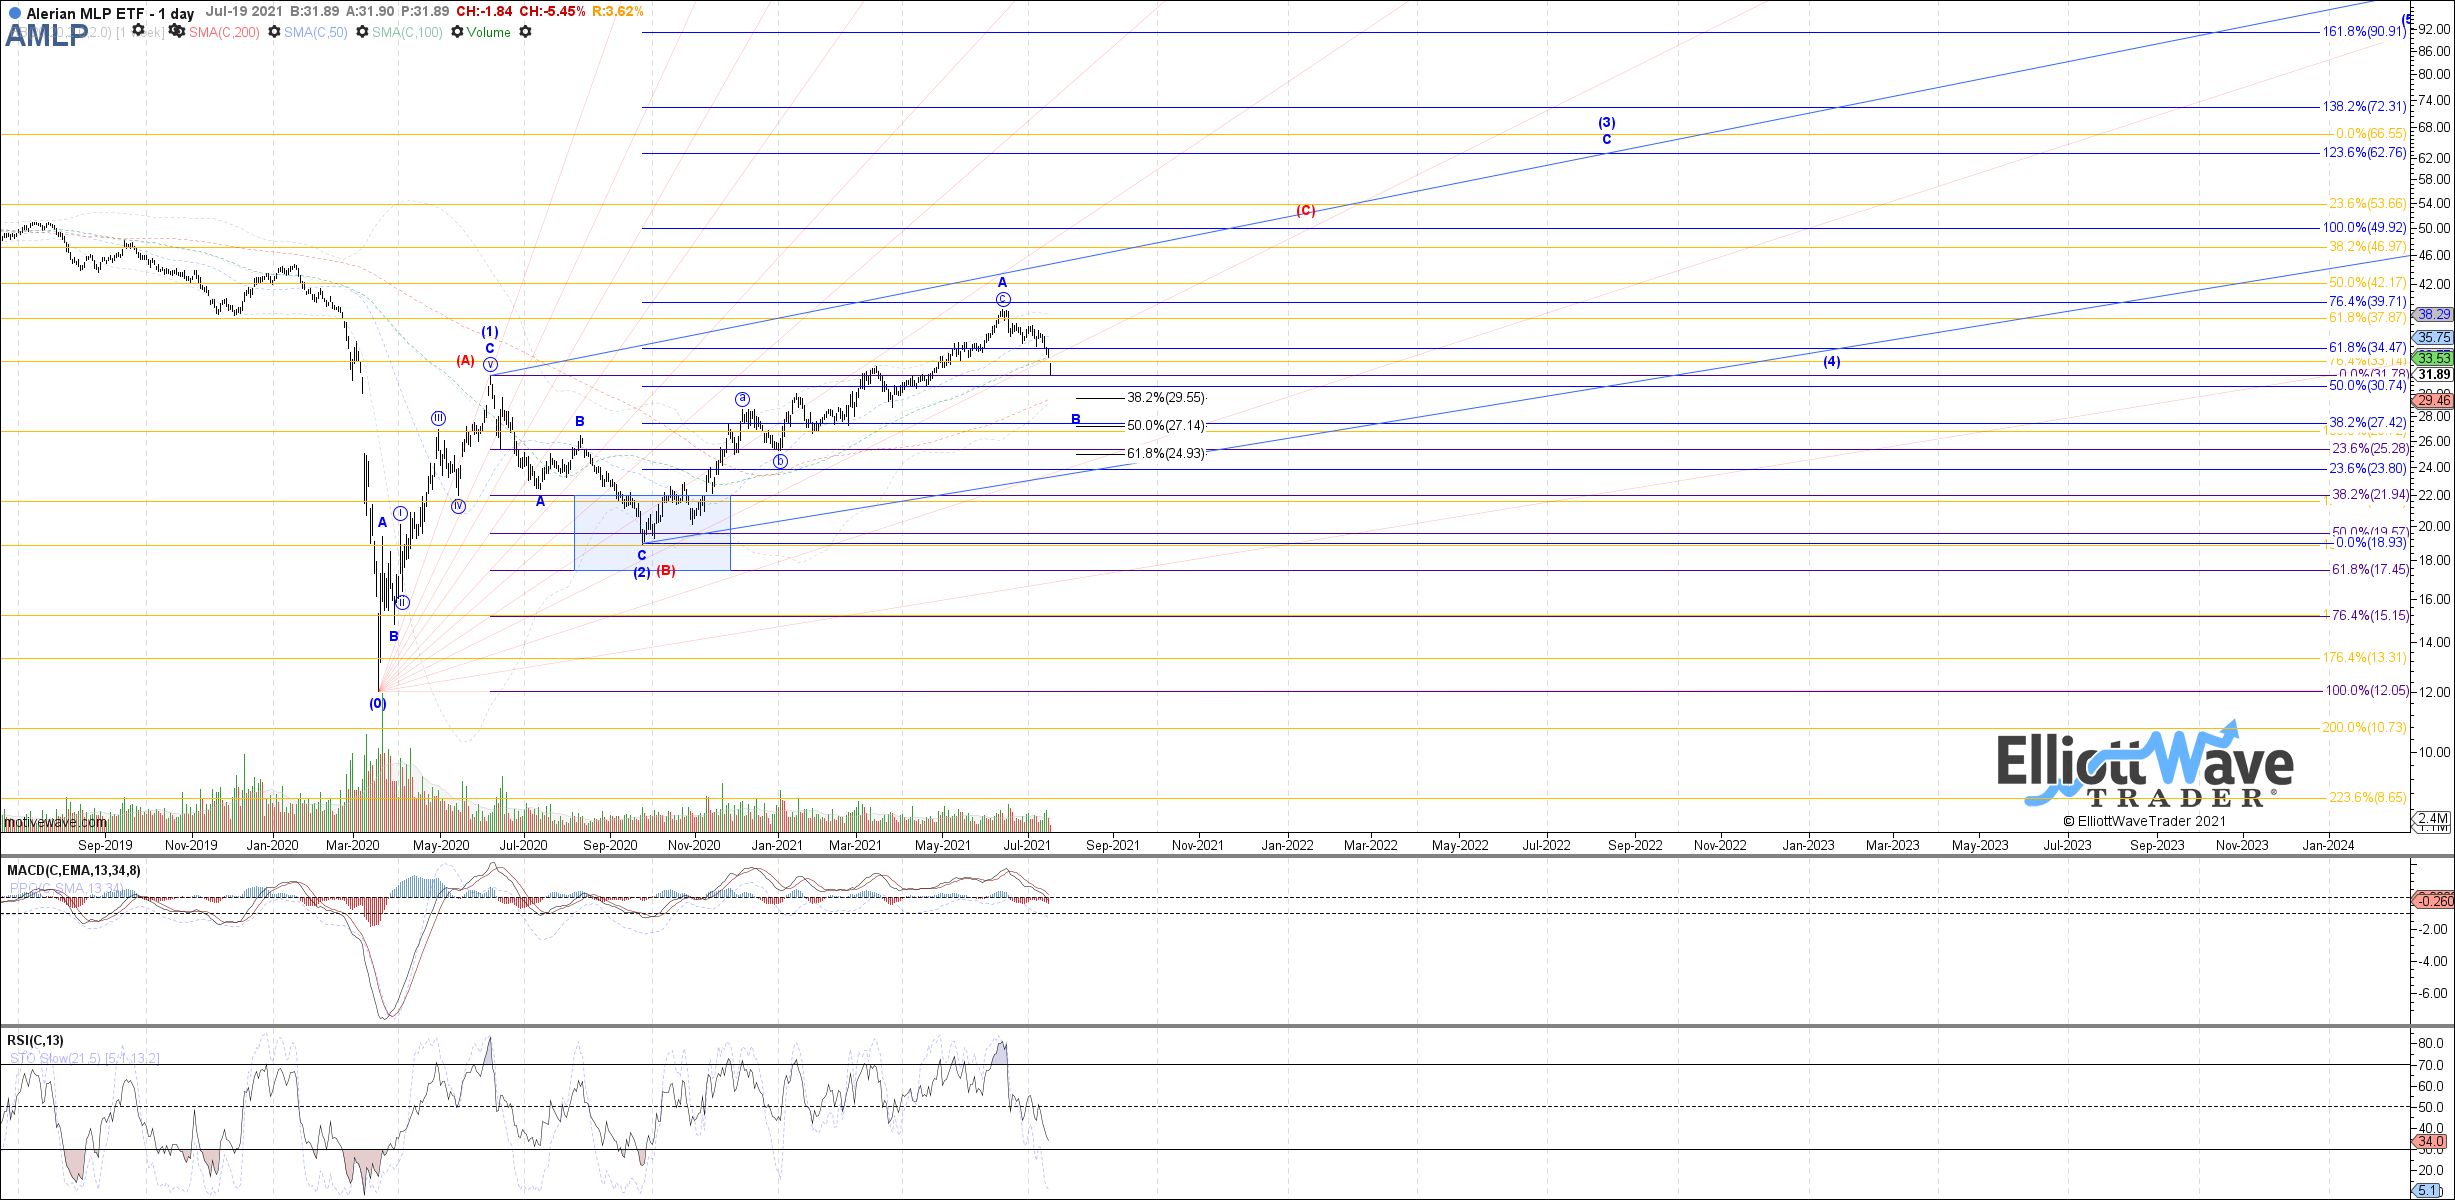Open the settings gear left of SMA(C,50)
The image size is (2455, 1200).
click(274, 32)
